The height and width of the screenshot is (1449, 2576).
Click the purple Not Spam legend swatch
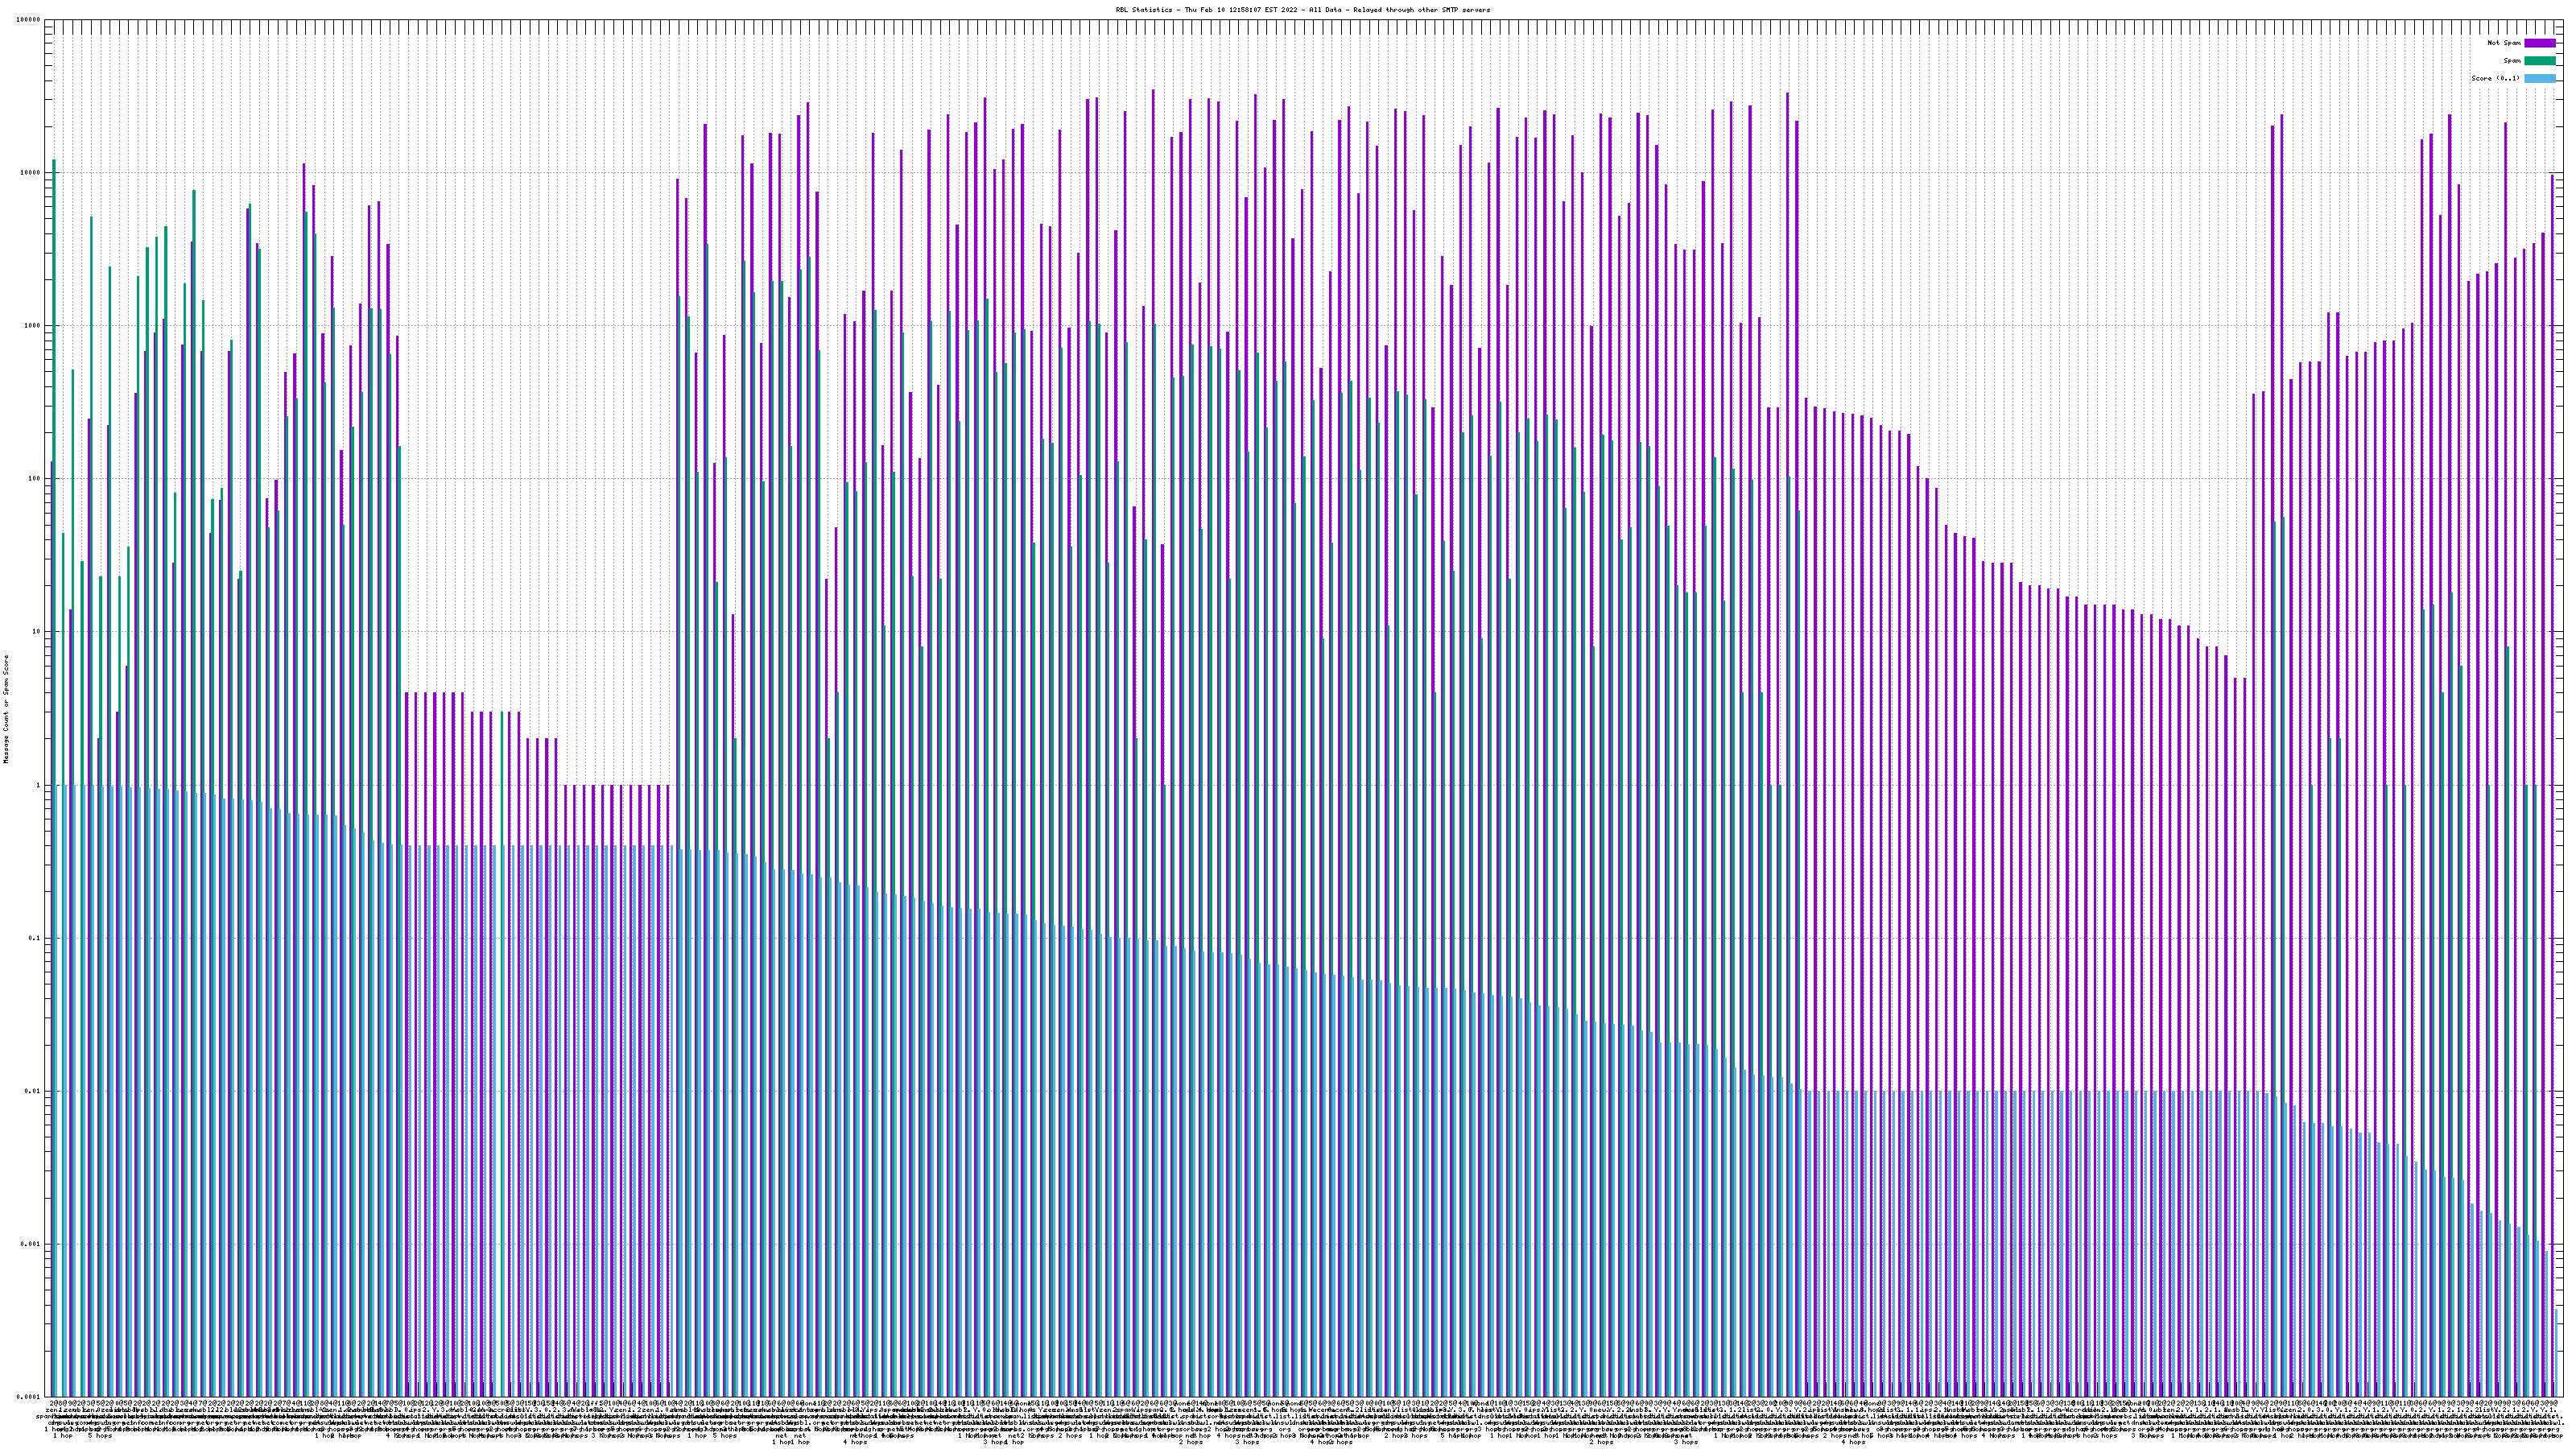coord(2539,43)
